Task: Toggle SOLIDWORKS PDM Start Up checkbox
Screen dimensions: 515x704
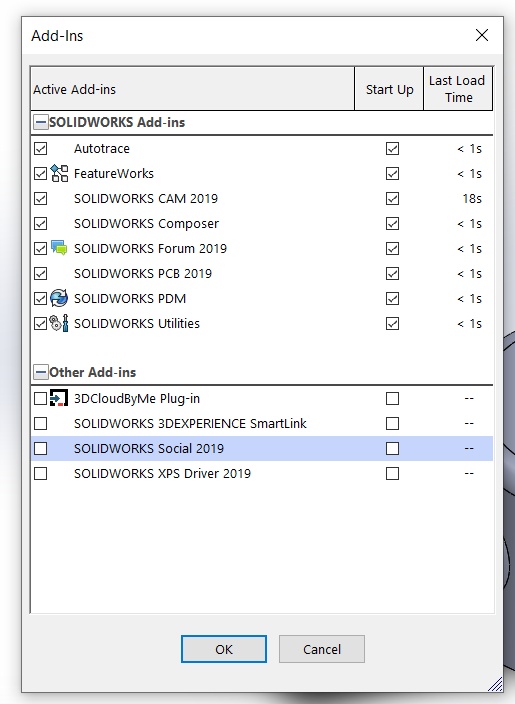Action: click(392, 299)
